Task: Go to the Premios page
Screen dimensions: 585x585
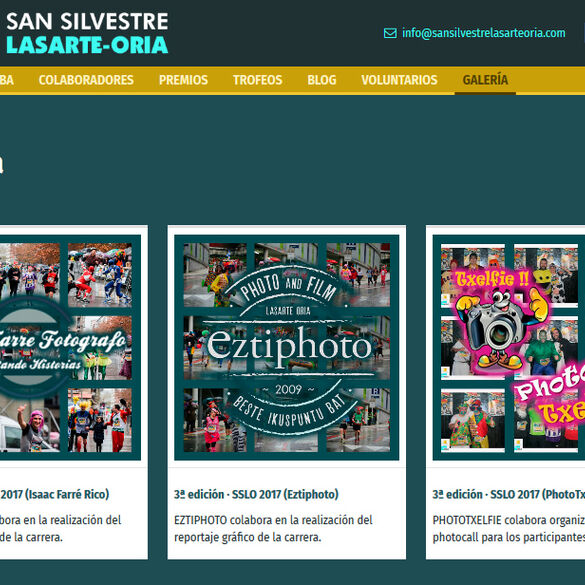Action: click(183, 80)
